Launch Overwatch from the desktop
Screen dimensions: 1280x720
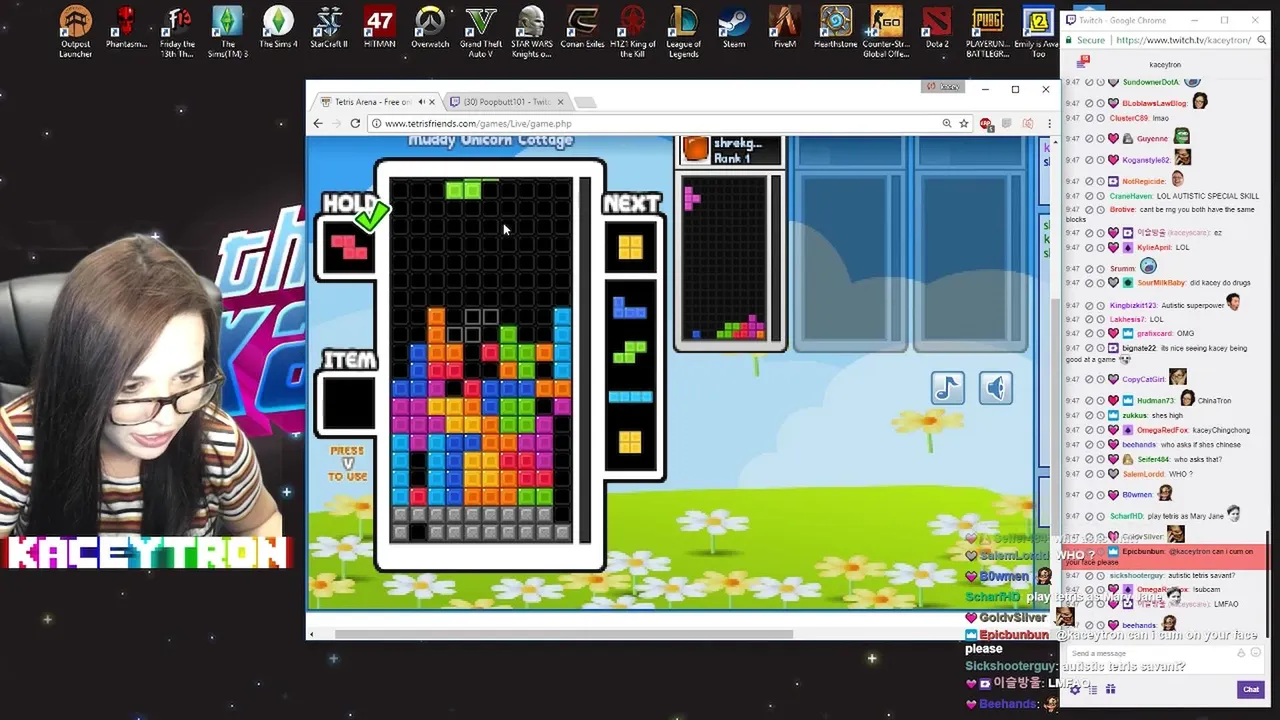click(x=430, y=28)
